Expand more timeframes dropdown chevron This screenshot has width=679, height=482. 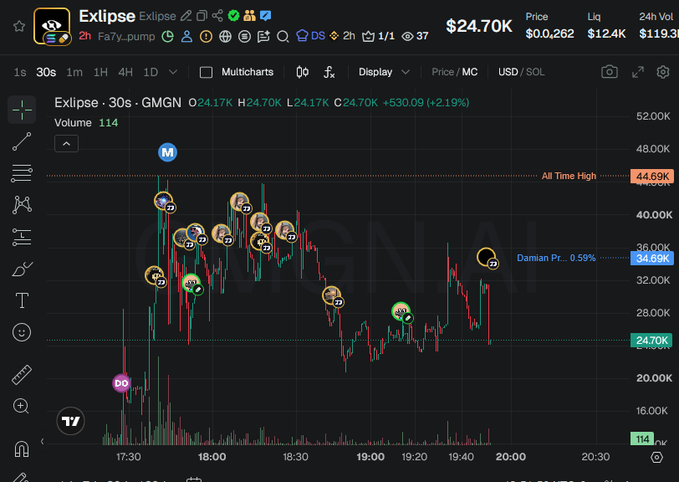point(173,72)
